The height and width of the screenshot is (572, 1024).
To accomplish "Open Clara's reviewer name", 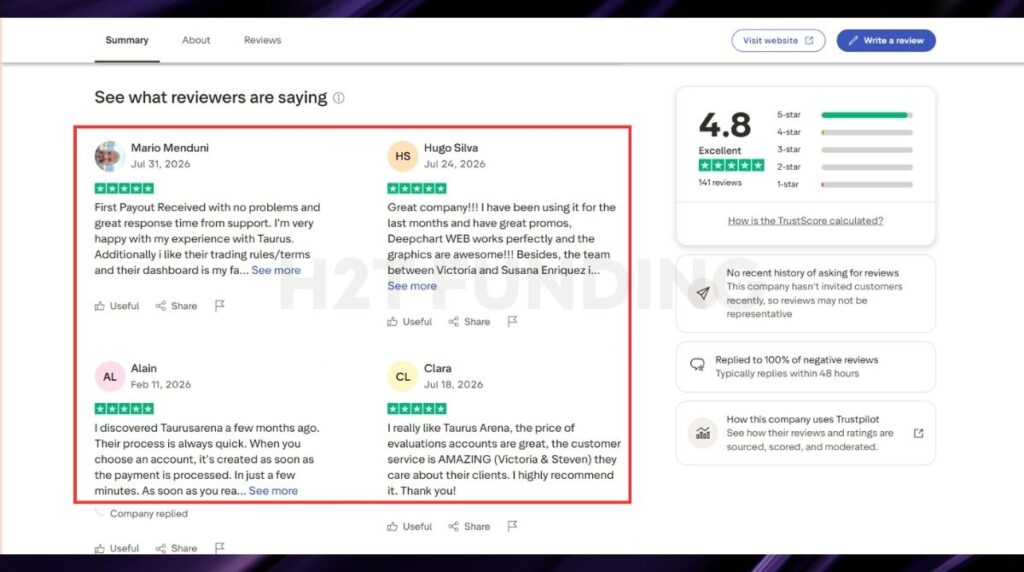I will [x=438, y=368].
